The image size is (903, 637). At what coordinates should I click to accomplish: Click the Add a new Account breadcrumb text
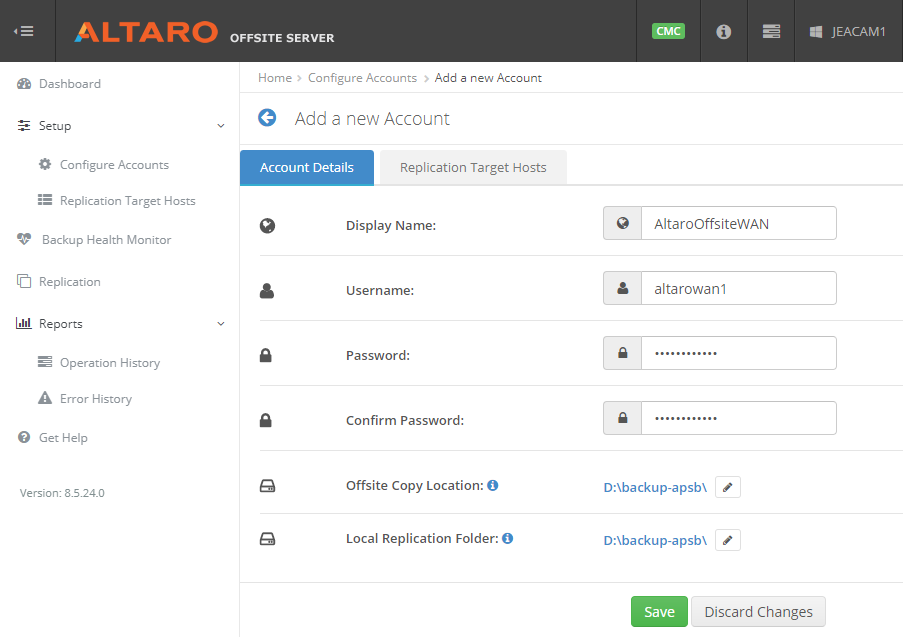[488, 78]
